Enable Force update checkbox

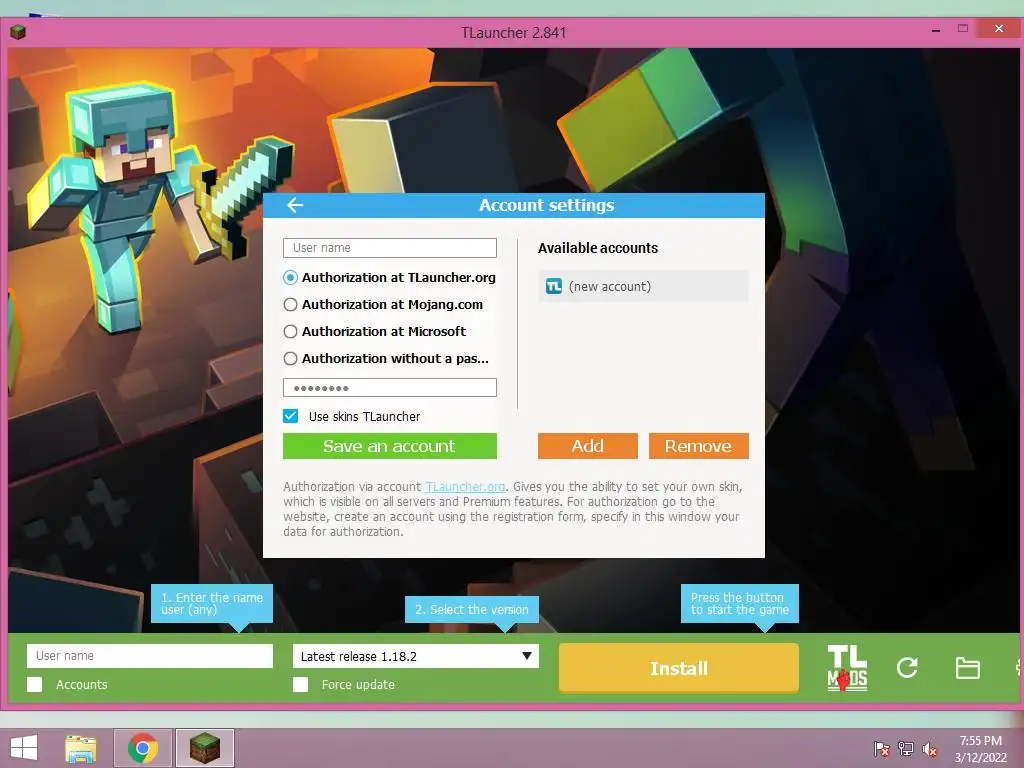click(x=300, y=684)
